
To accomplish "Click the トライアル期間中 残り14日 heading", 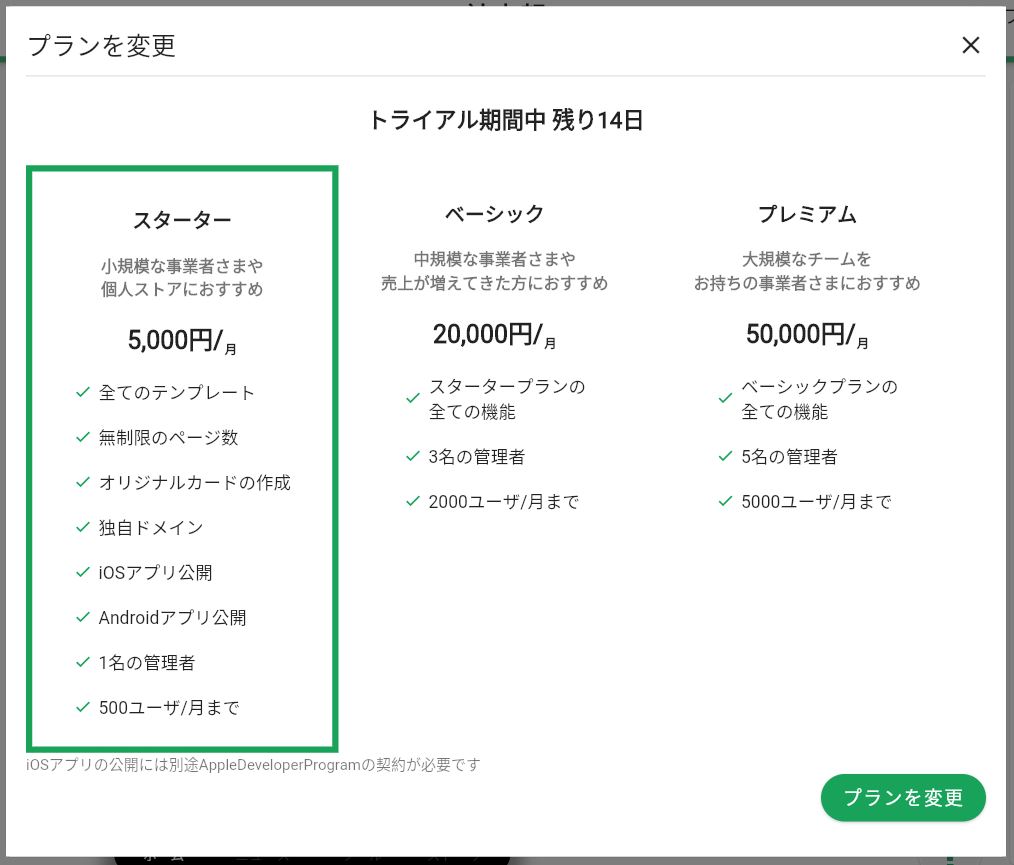I will pos(506,121).
